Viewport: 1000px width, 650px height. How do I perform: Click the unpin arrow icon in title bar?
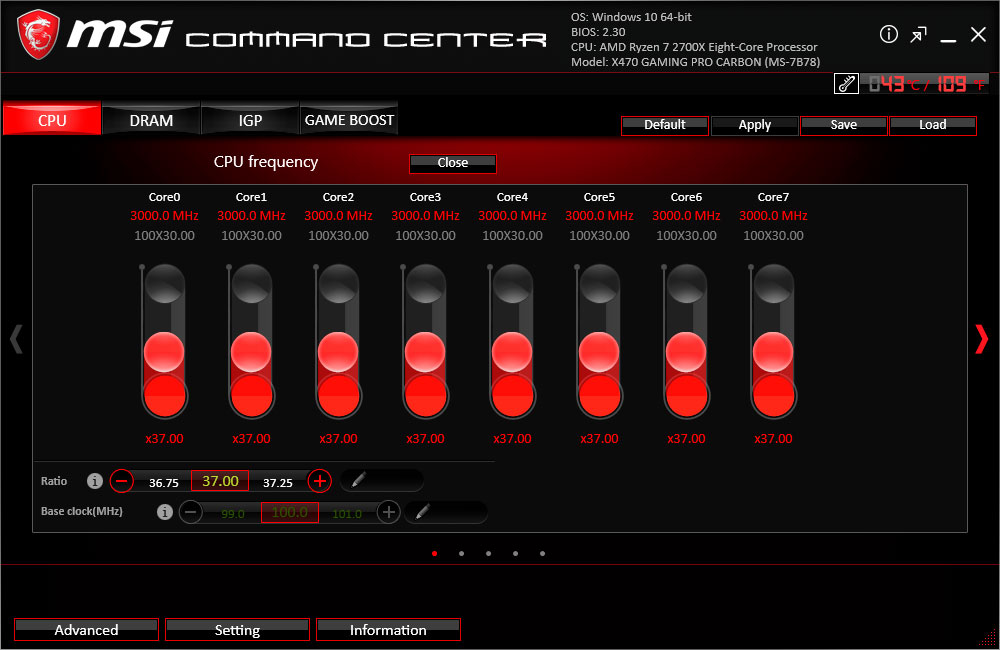(918, 35)
